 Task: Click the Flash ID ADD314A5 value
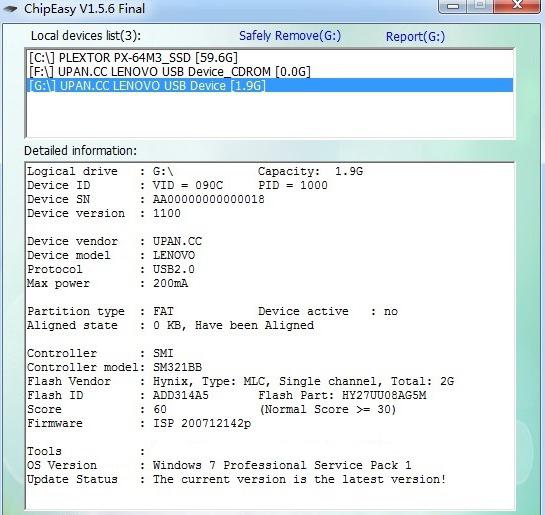(x=181, y=395)
